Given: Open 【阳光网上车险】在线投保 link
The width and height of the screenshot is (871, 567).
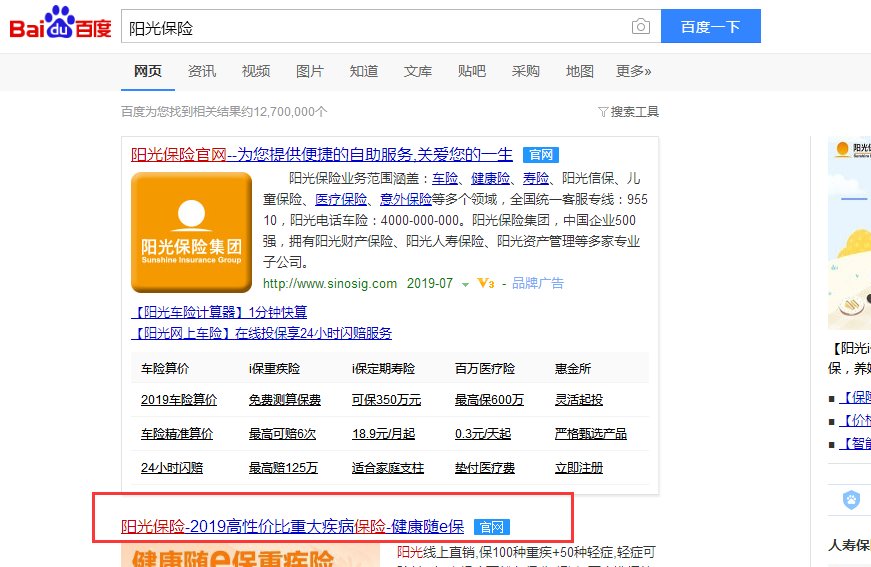Looking at the screenshot, I should tap(262, 333).
